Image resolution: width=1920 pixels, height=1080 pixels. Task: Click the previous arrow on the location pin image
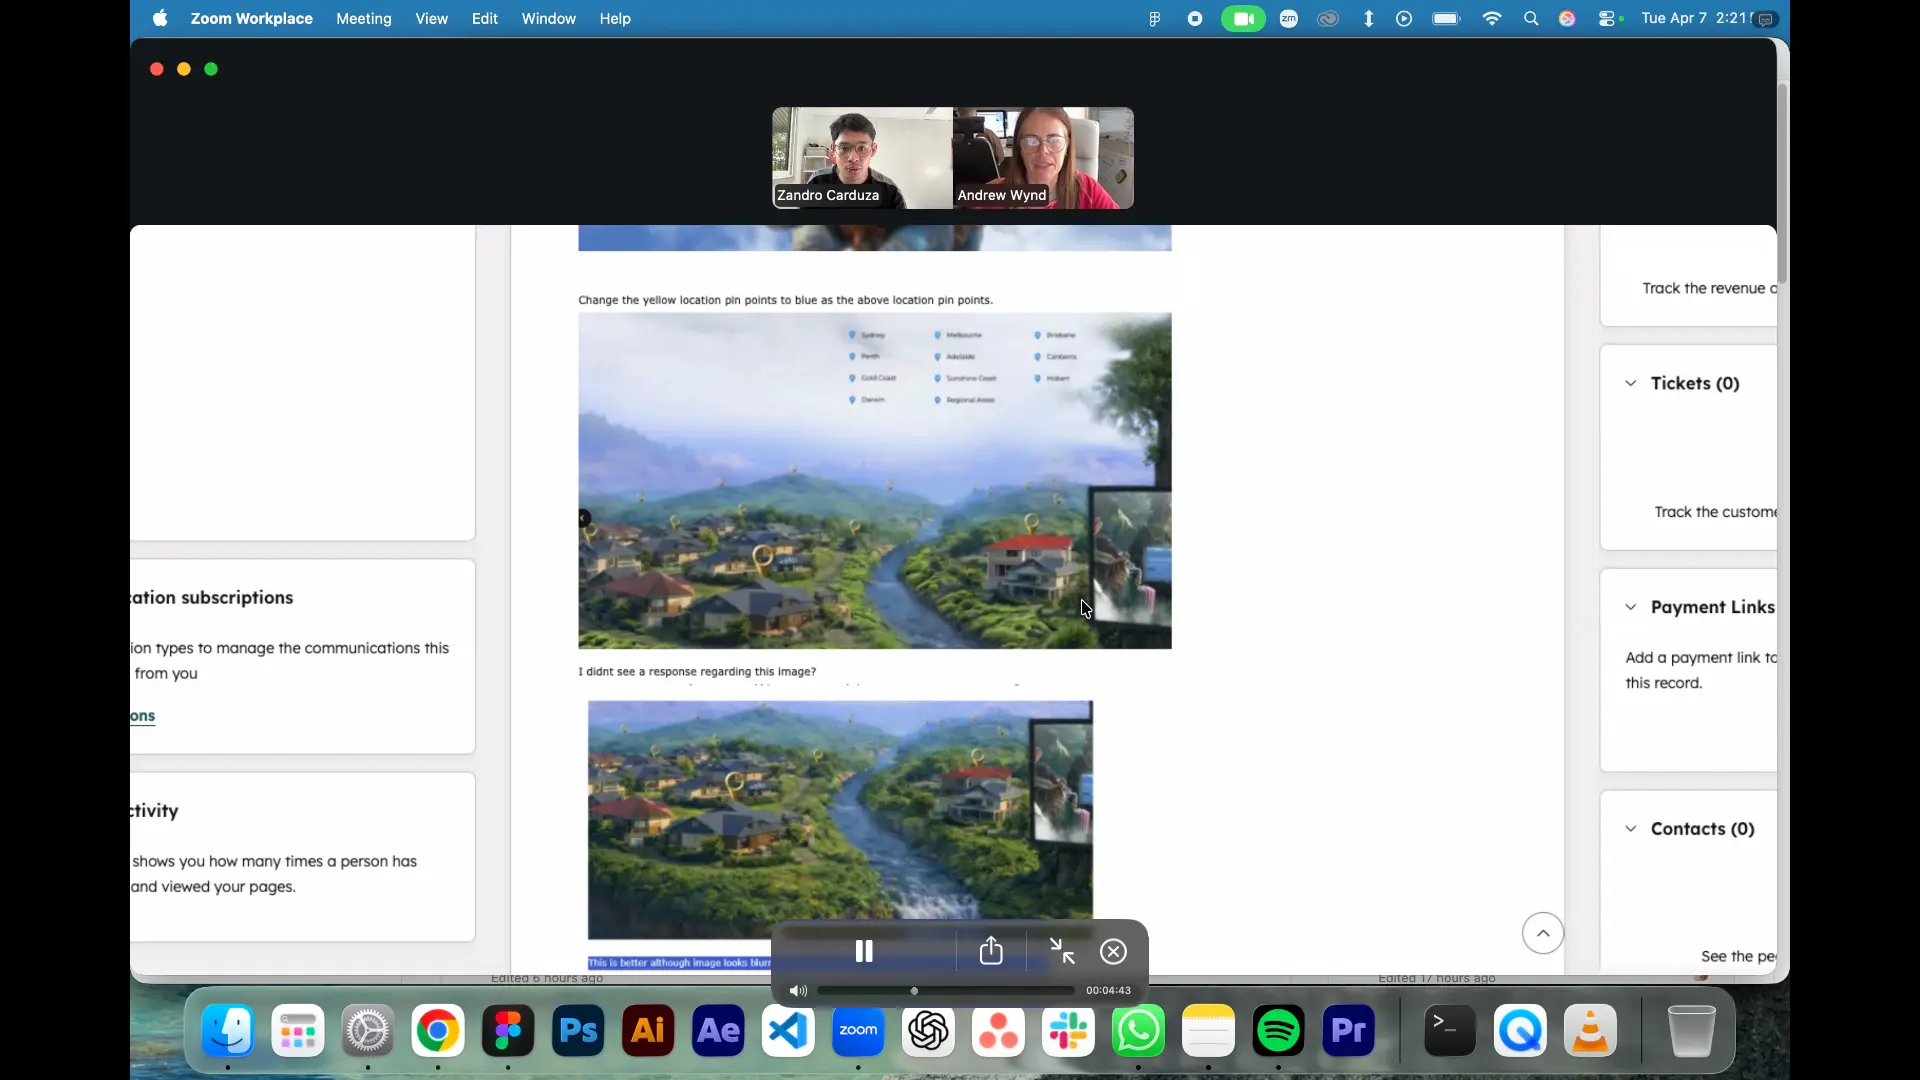584,518
